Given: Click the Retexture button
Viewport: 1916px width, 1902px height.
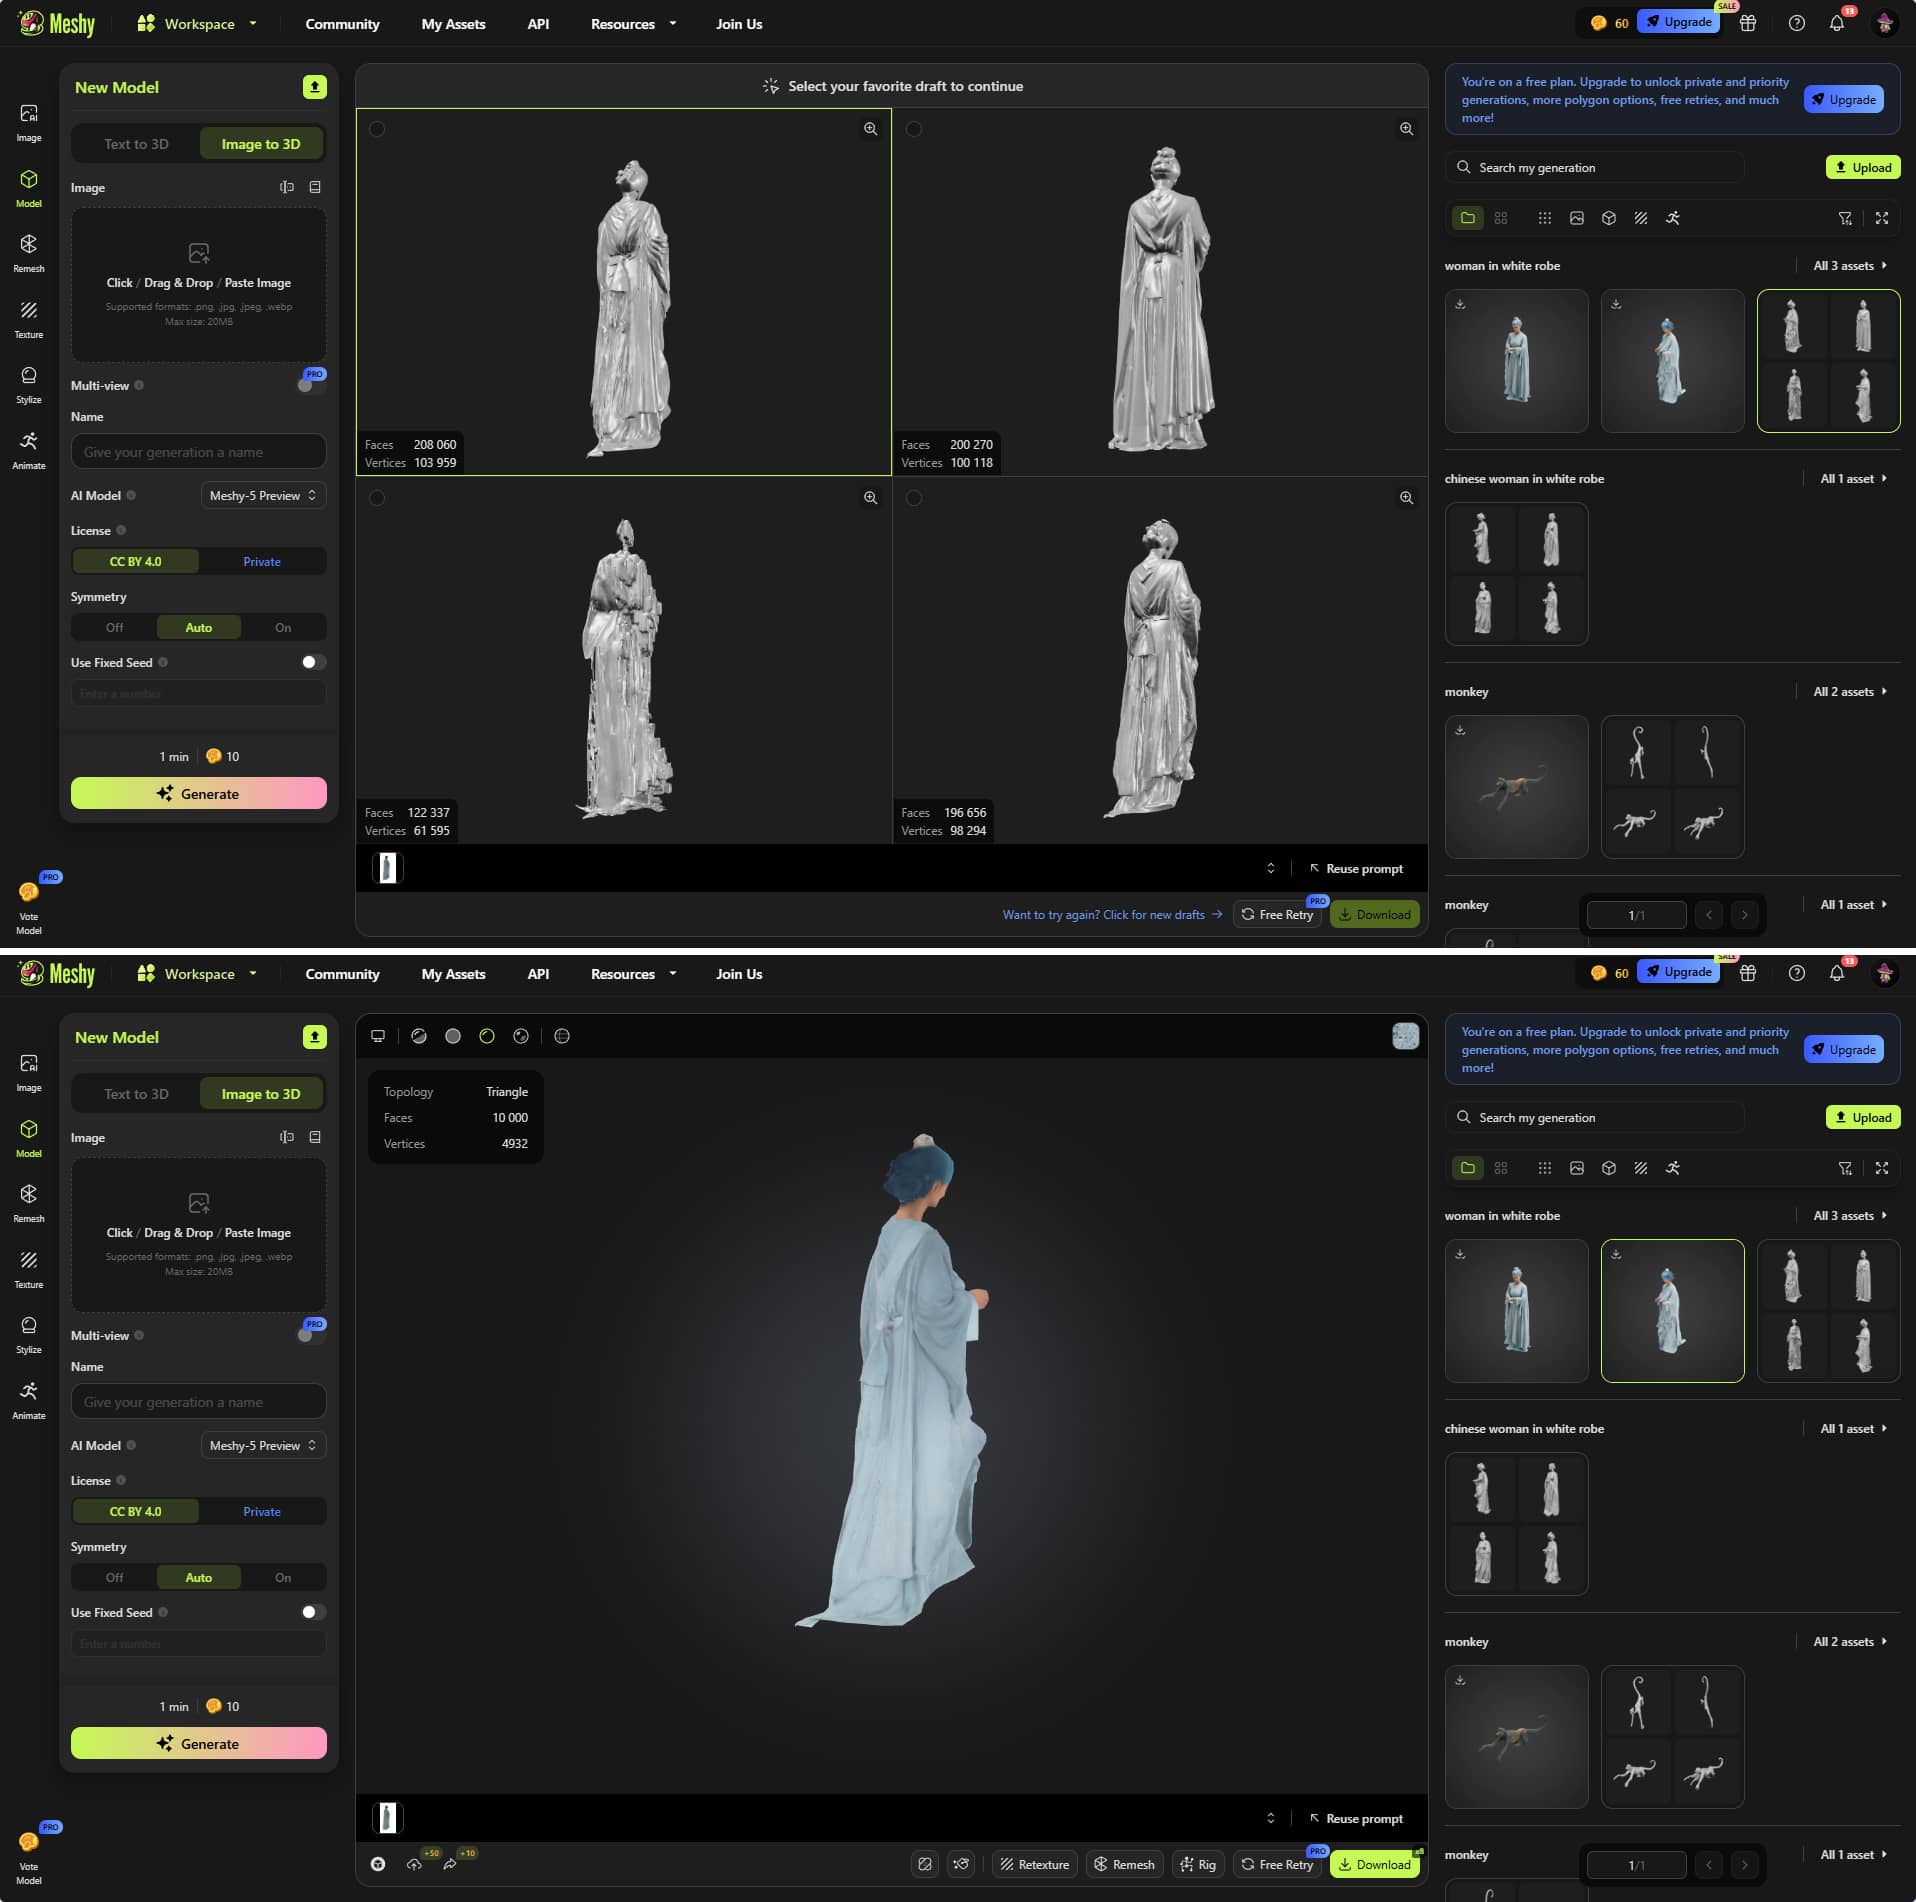Looking at the screenshot, I should coord(1034,1865).
